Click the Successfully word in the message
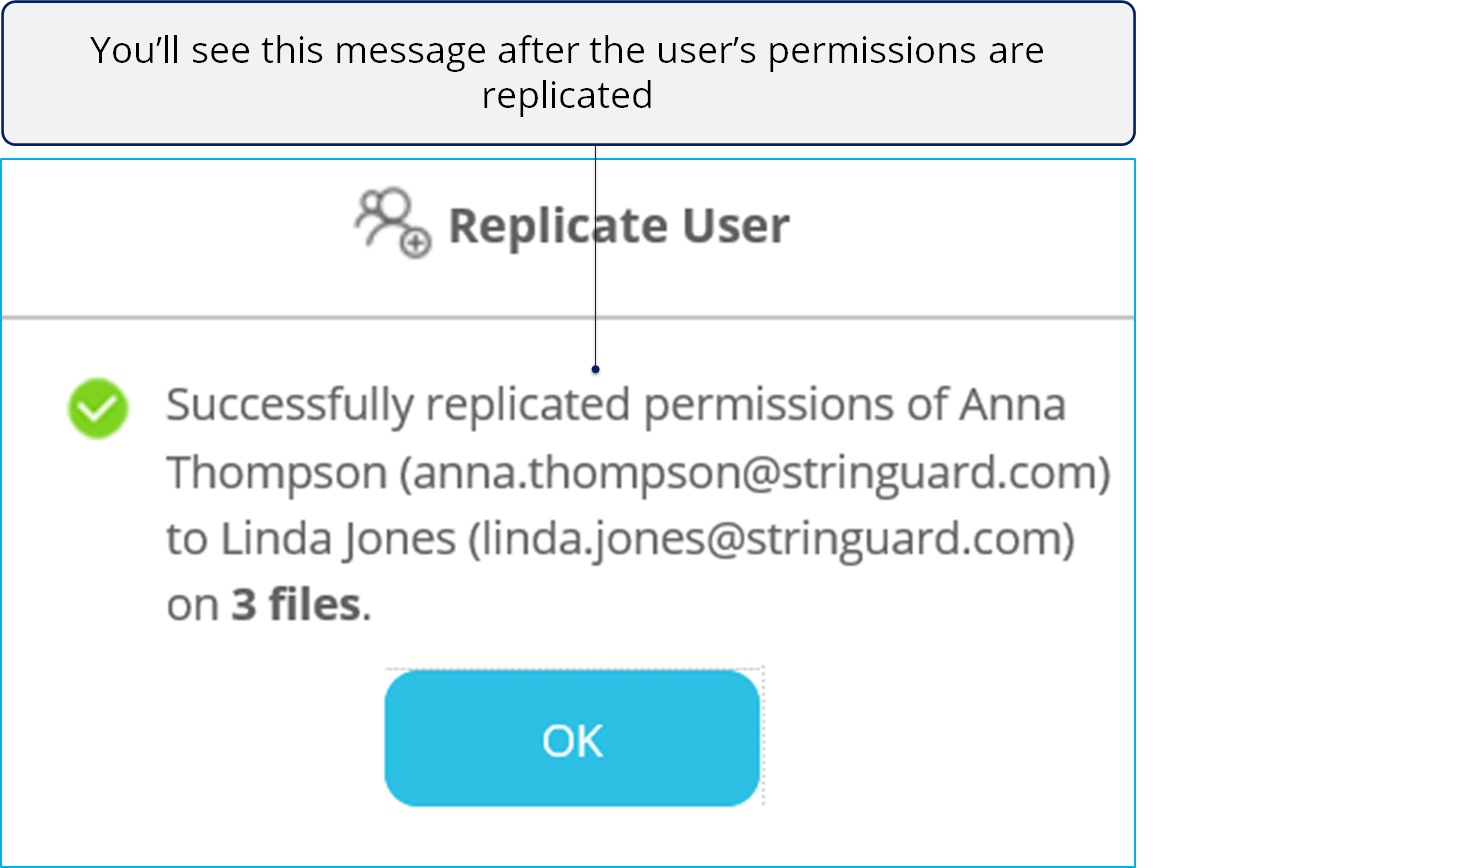 pyautogui.click(x=290, y=406)
